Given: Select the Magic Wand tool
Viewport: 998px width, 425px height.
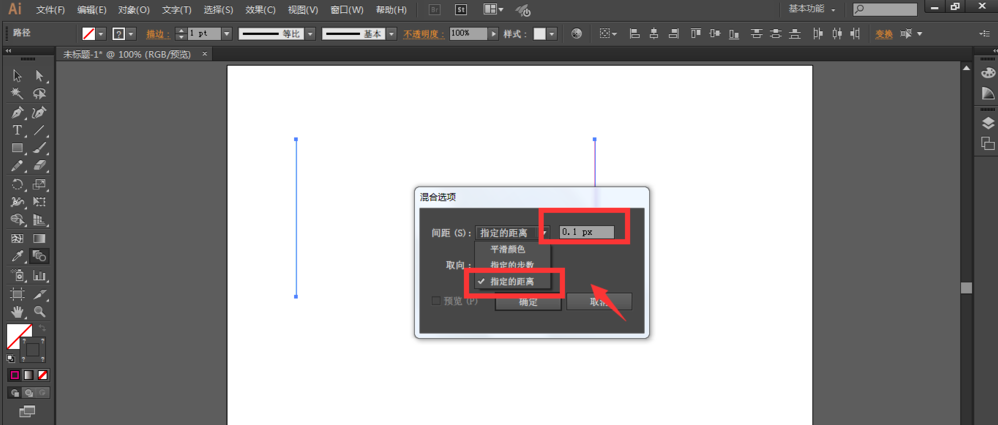Looking at the screenshot, I should 17,94.
